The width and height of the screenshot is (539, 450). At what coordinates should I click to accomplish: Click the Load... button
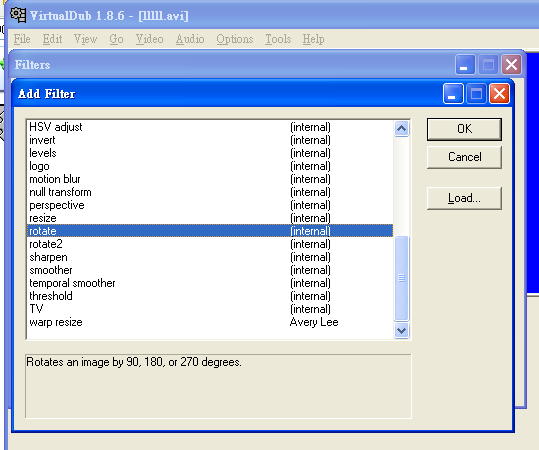coord(464,198)
